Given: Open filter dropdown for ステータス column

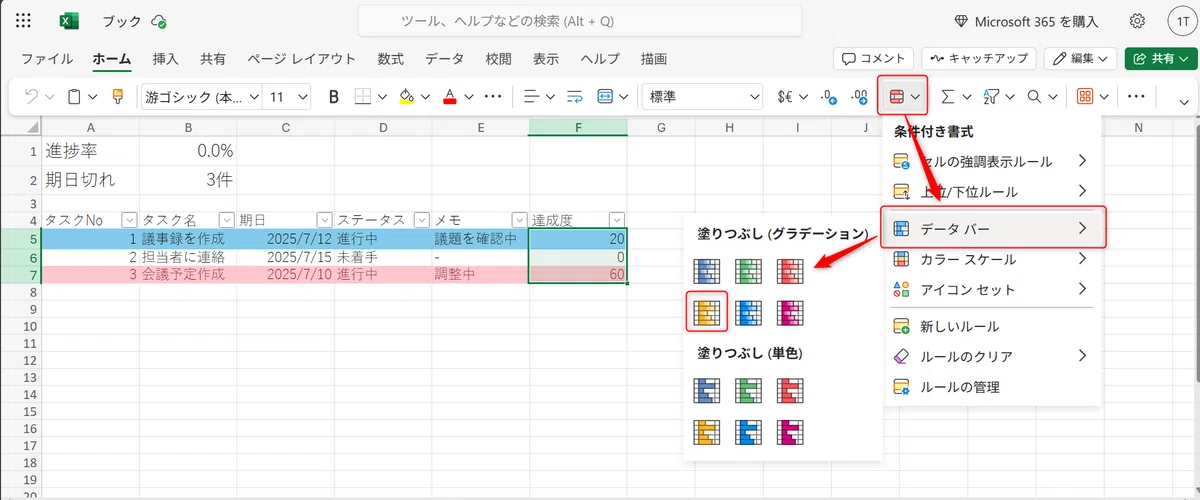Looking at the screenshot, I should click(x=421, y=220).
